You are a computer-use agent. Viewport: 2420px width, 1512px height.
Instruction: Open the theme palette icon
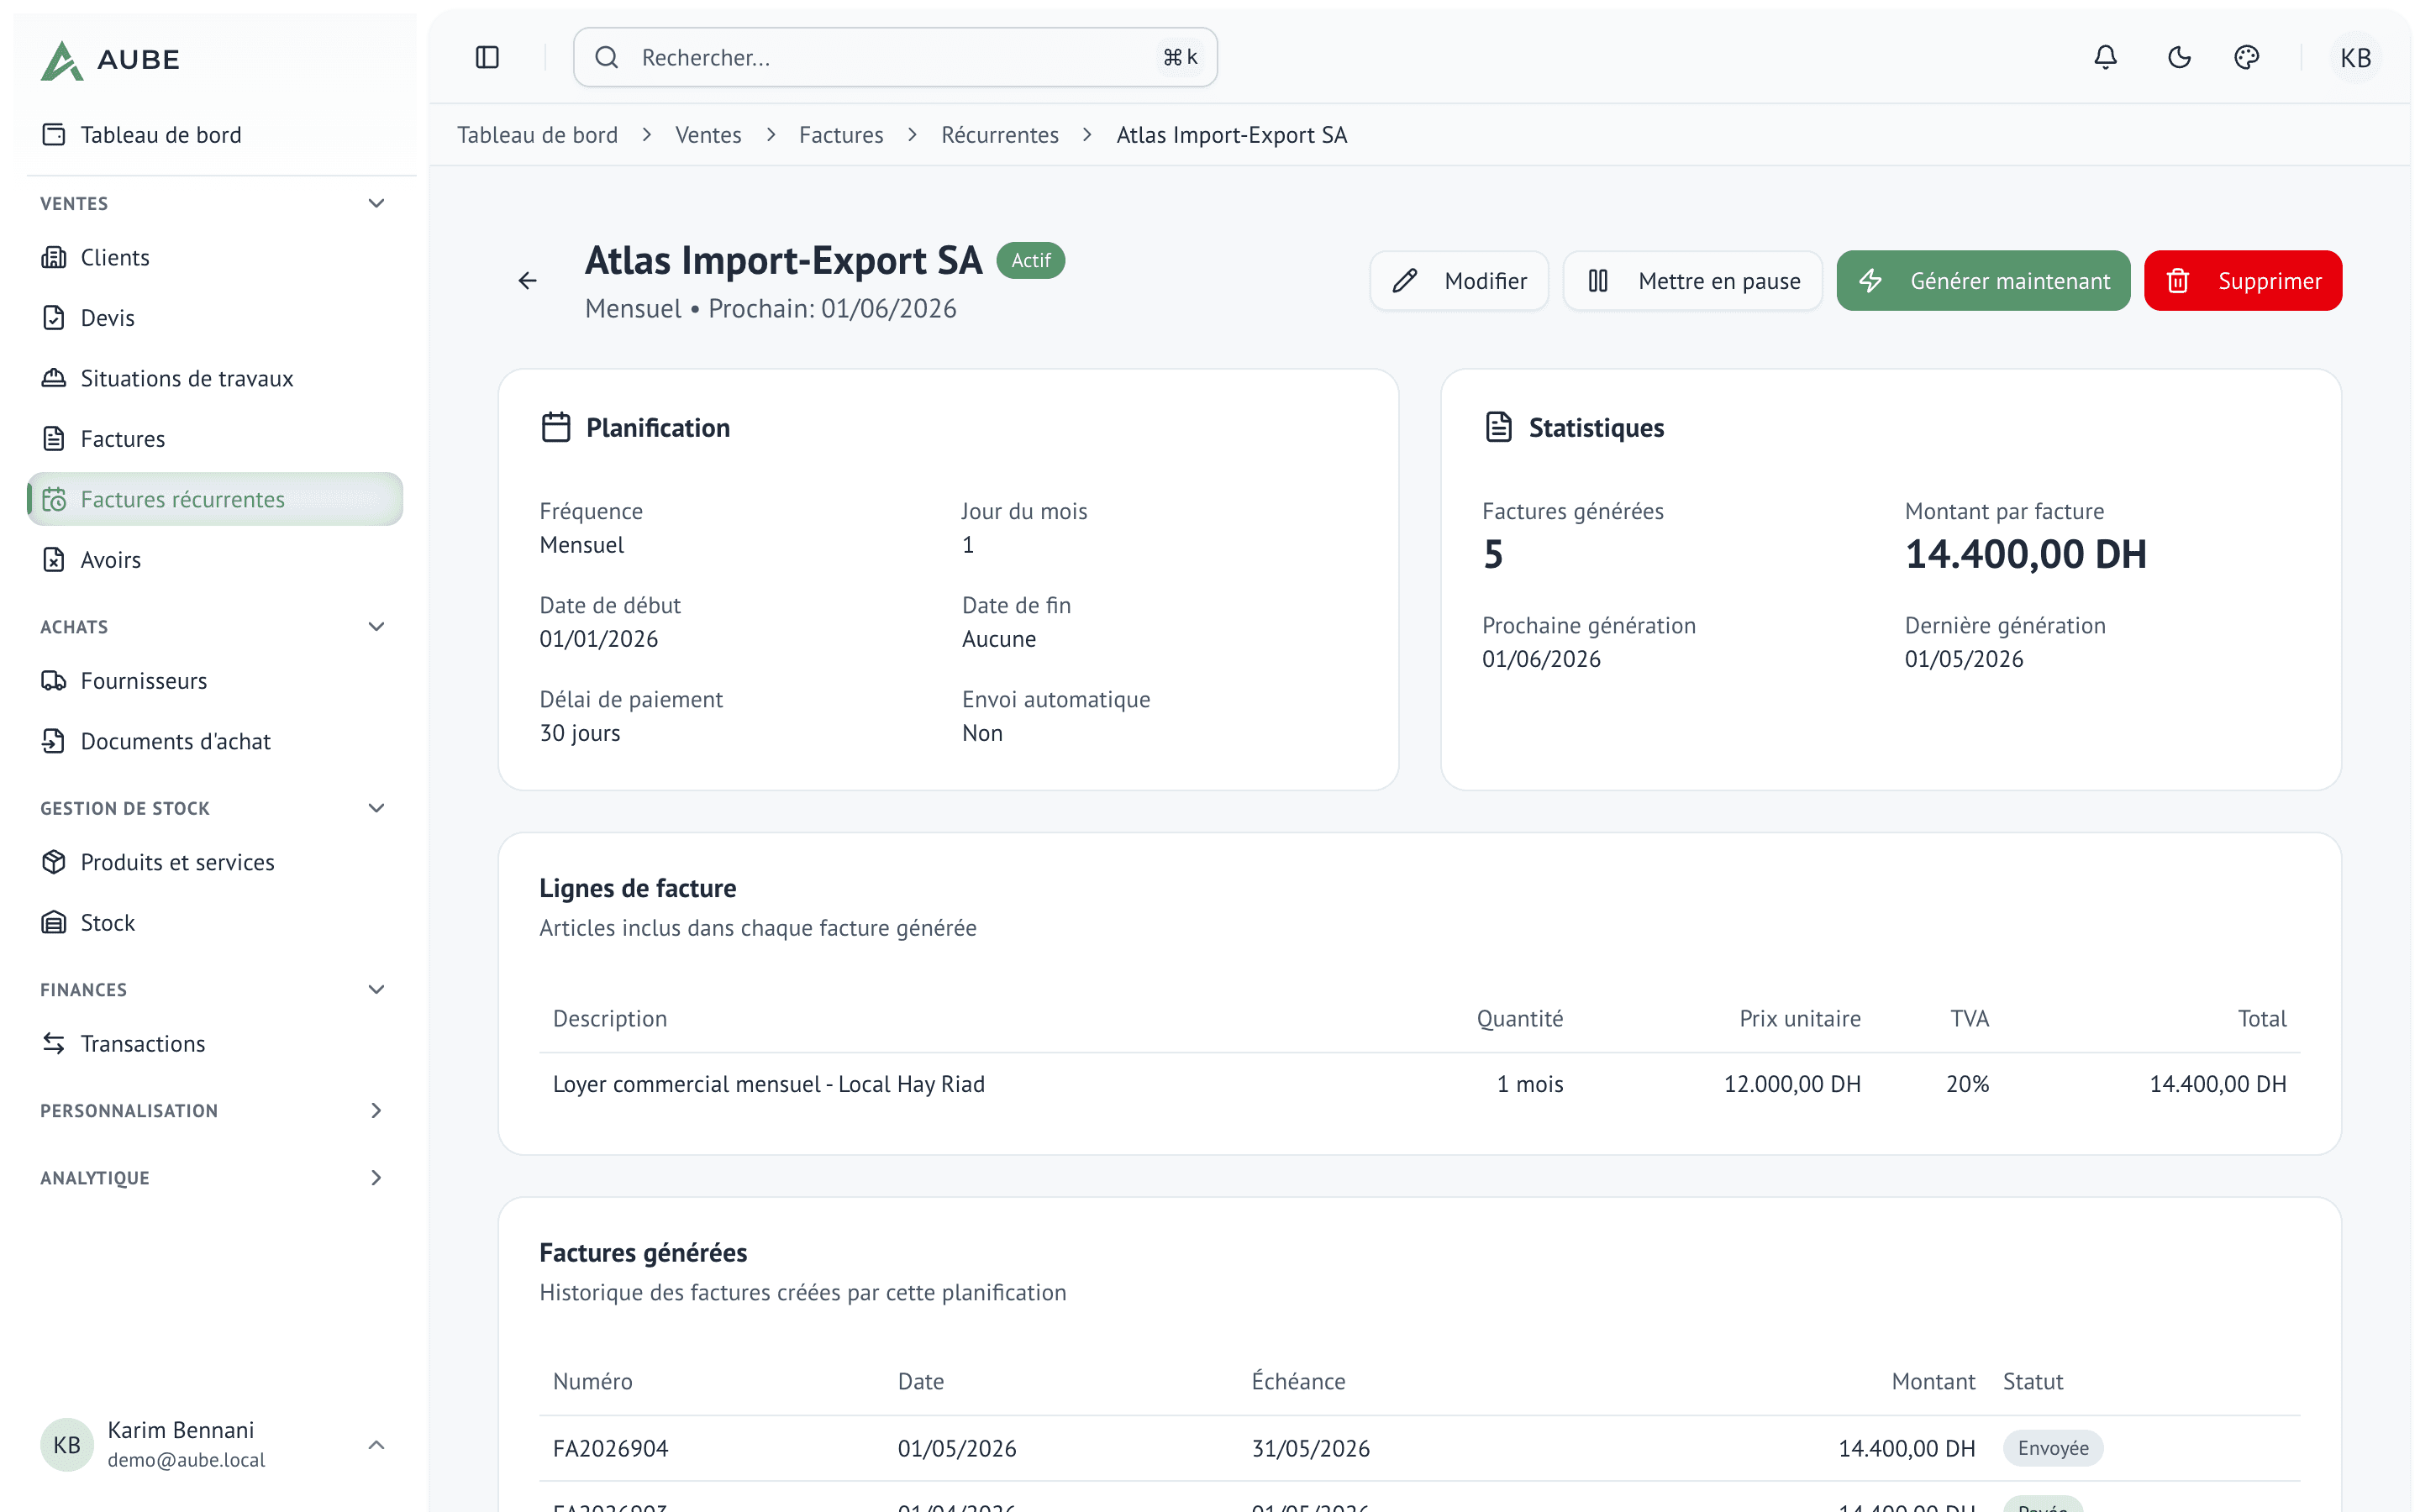click(x=2246, y=57)
